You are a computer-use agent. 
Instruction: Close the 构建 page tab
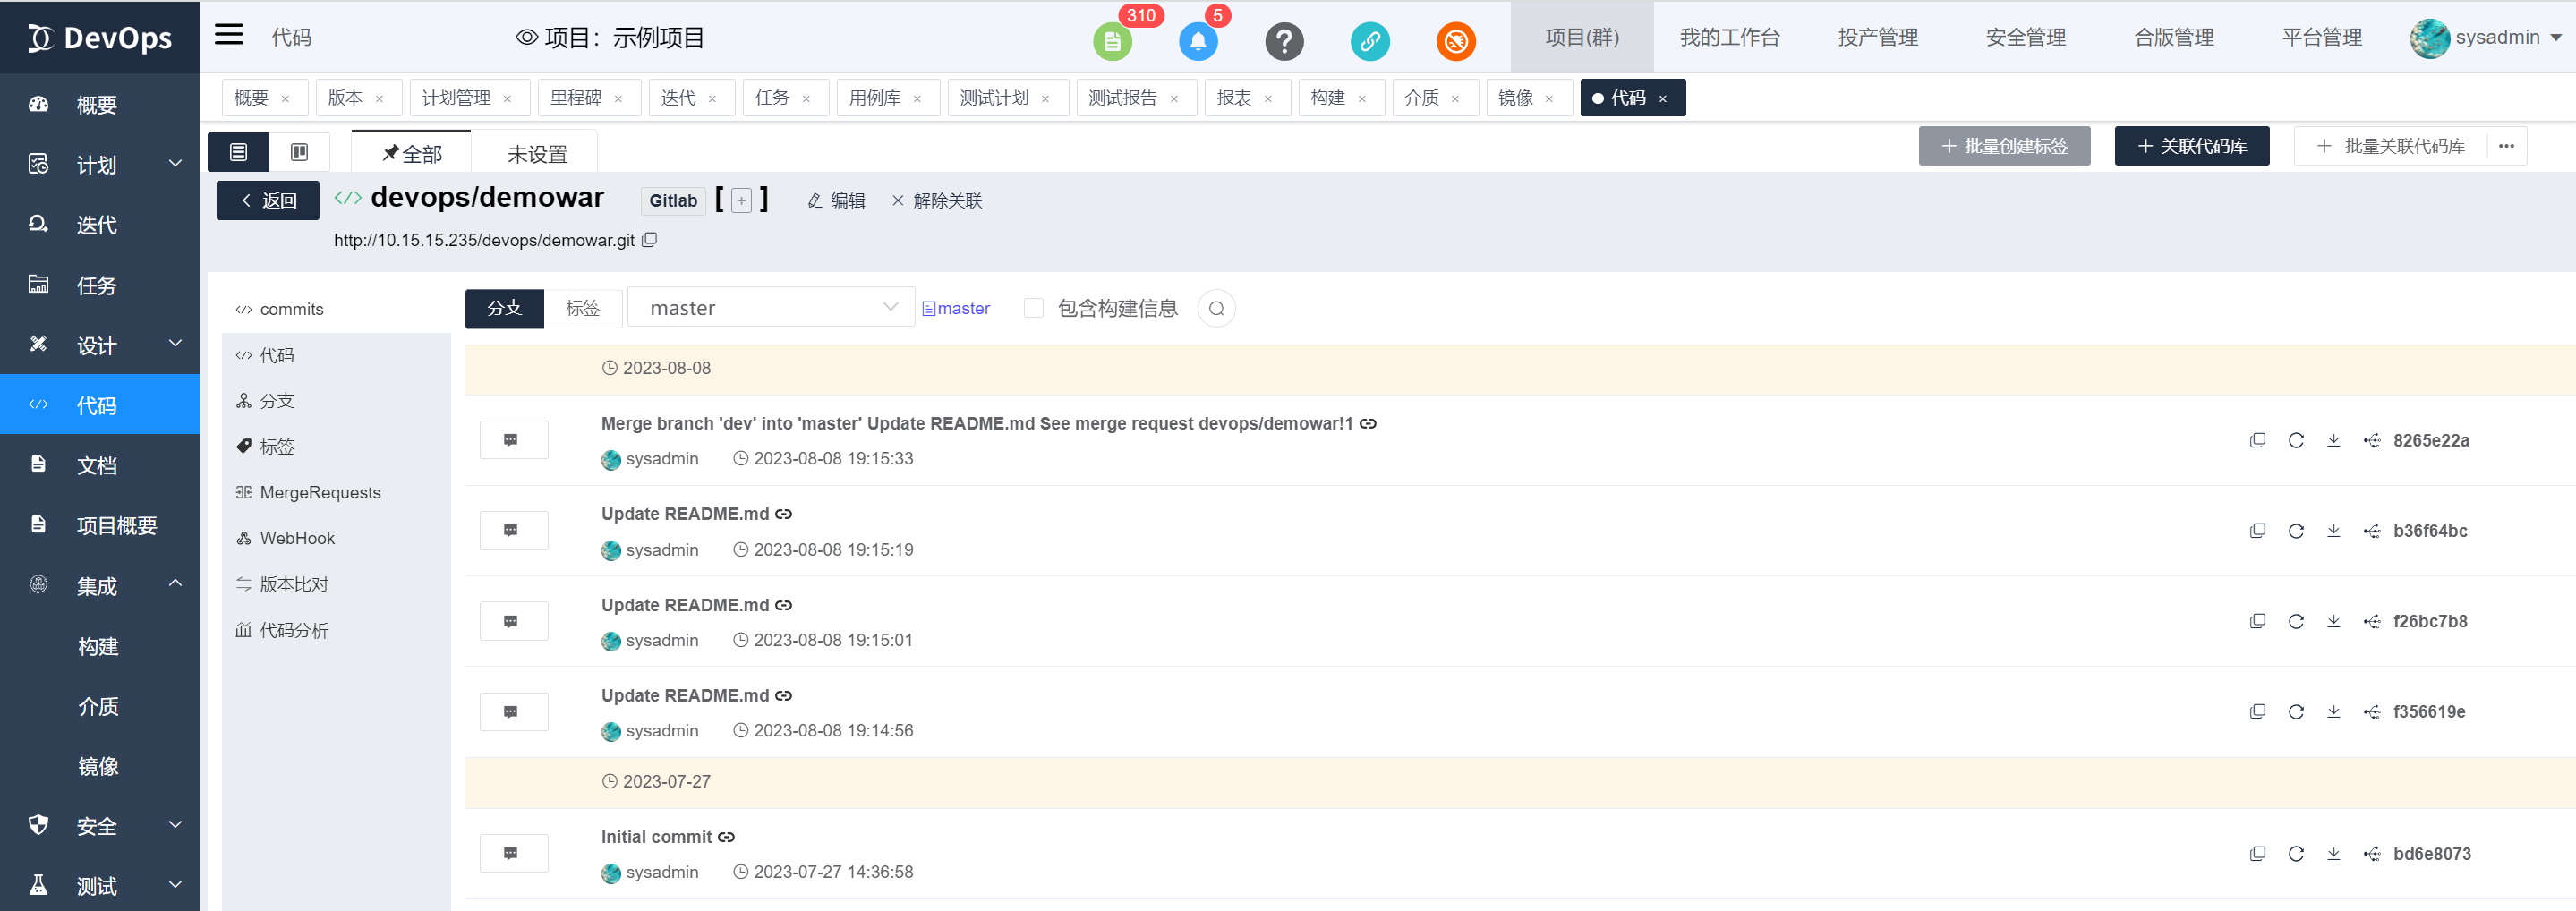pyautogui.click(x=1362, y=99)
